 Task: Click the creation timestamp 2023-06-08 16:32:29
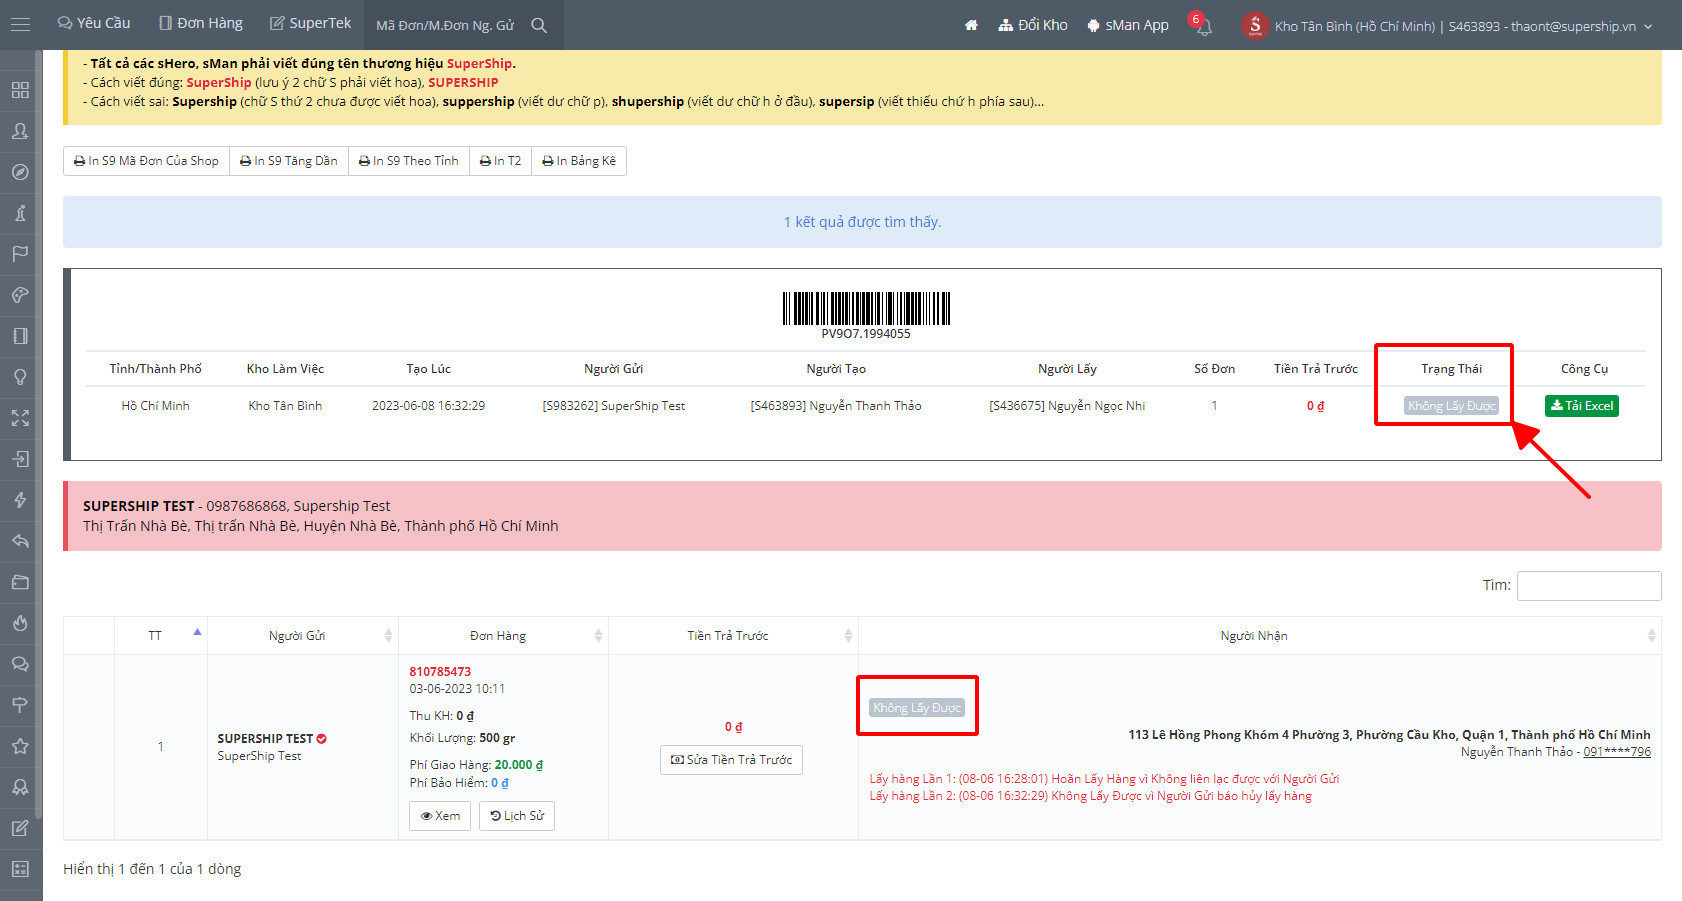[x=428, y=406]
